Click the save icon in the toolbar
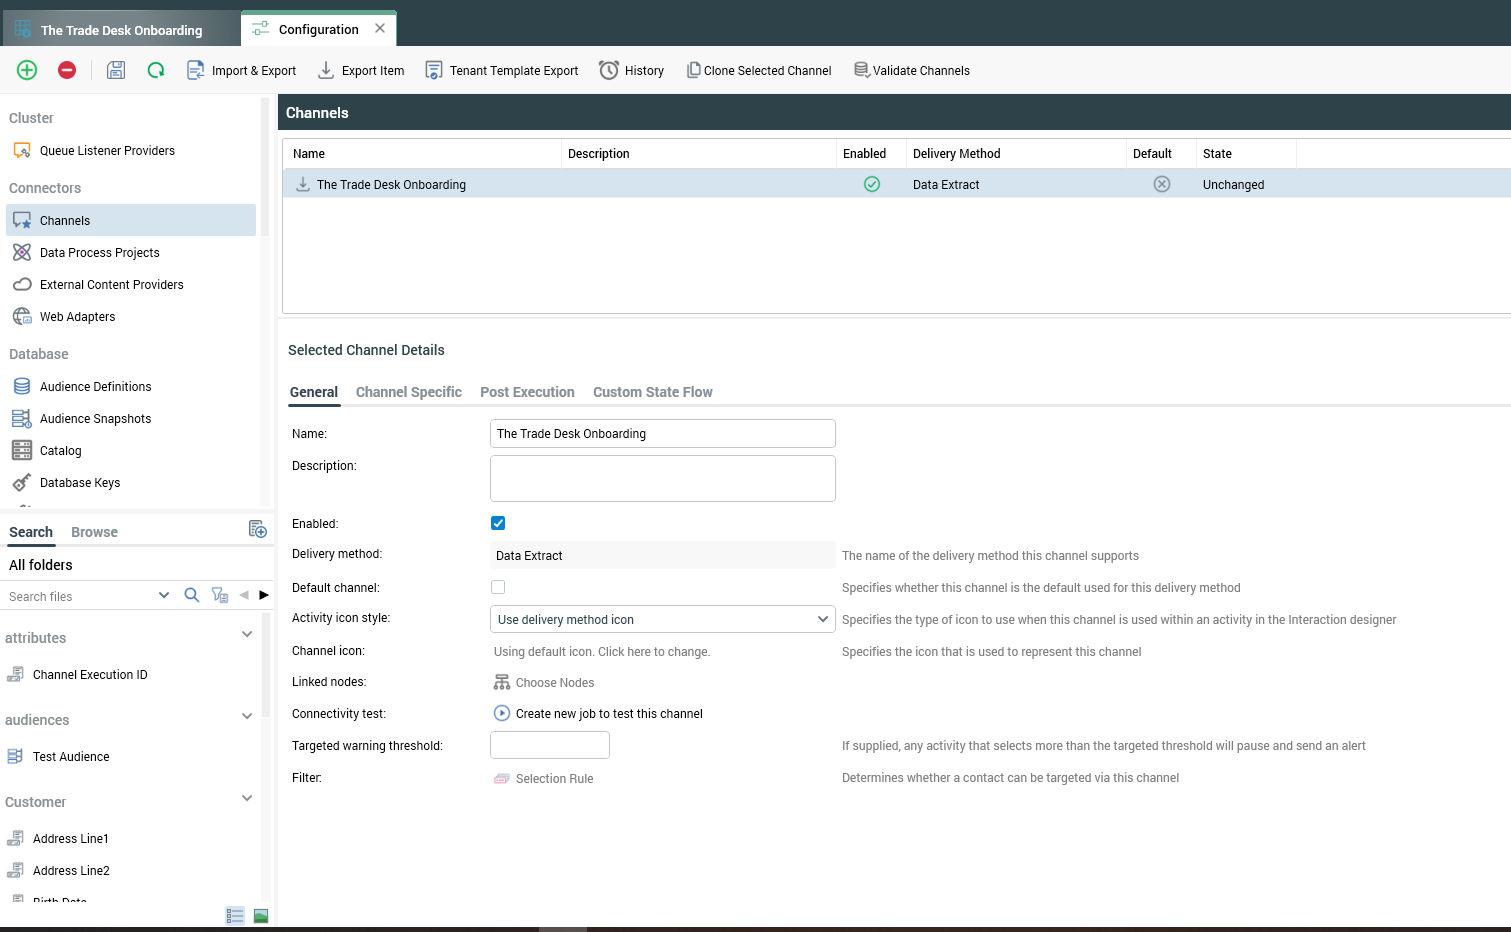 [x=115, y=70]
